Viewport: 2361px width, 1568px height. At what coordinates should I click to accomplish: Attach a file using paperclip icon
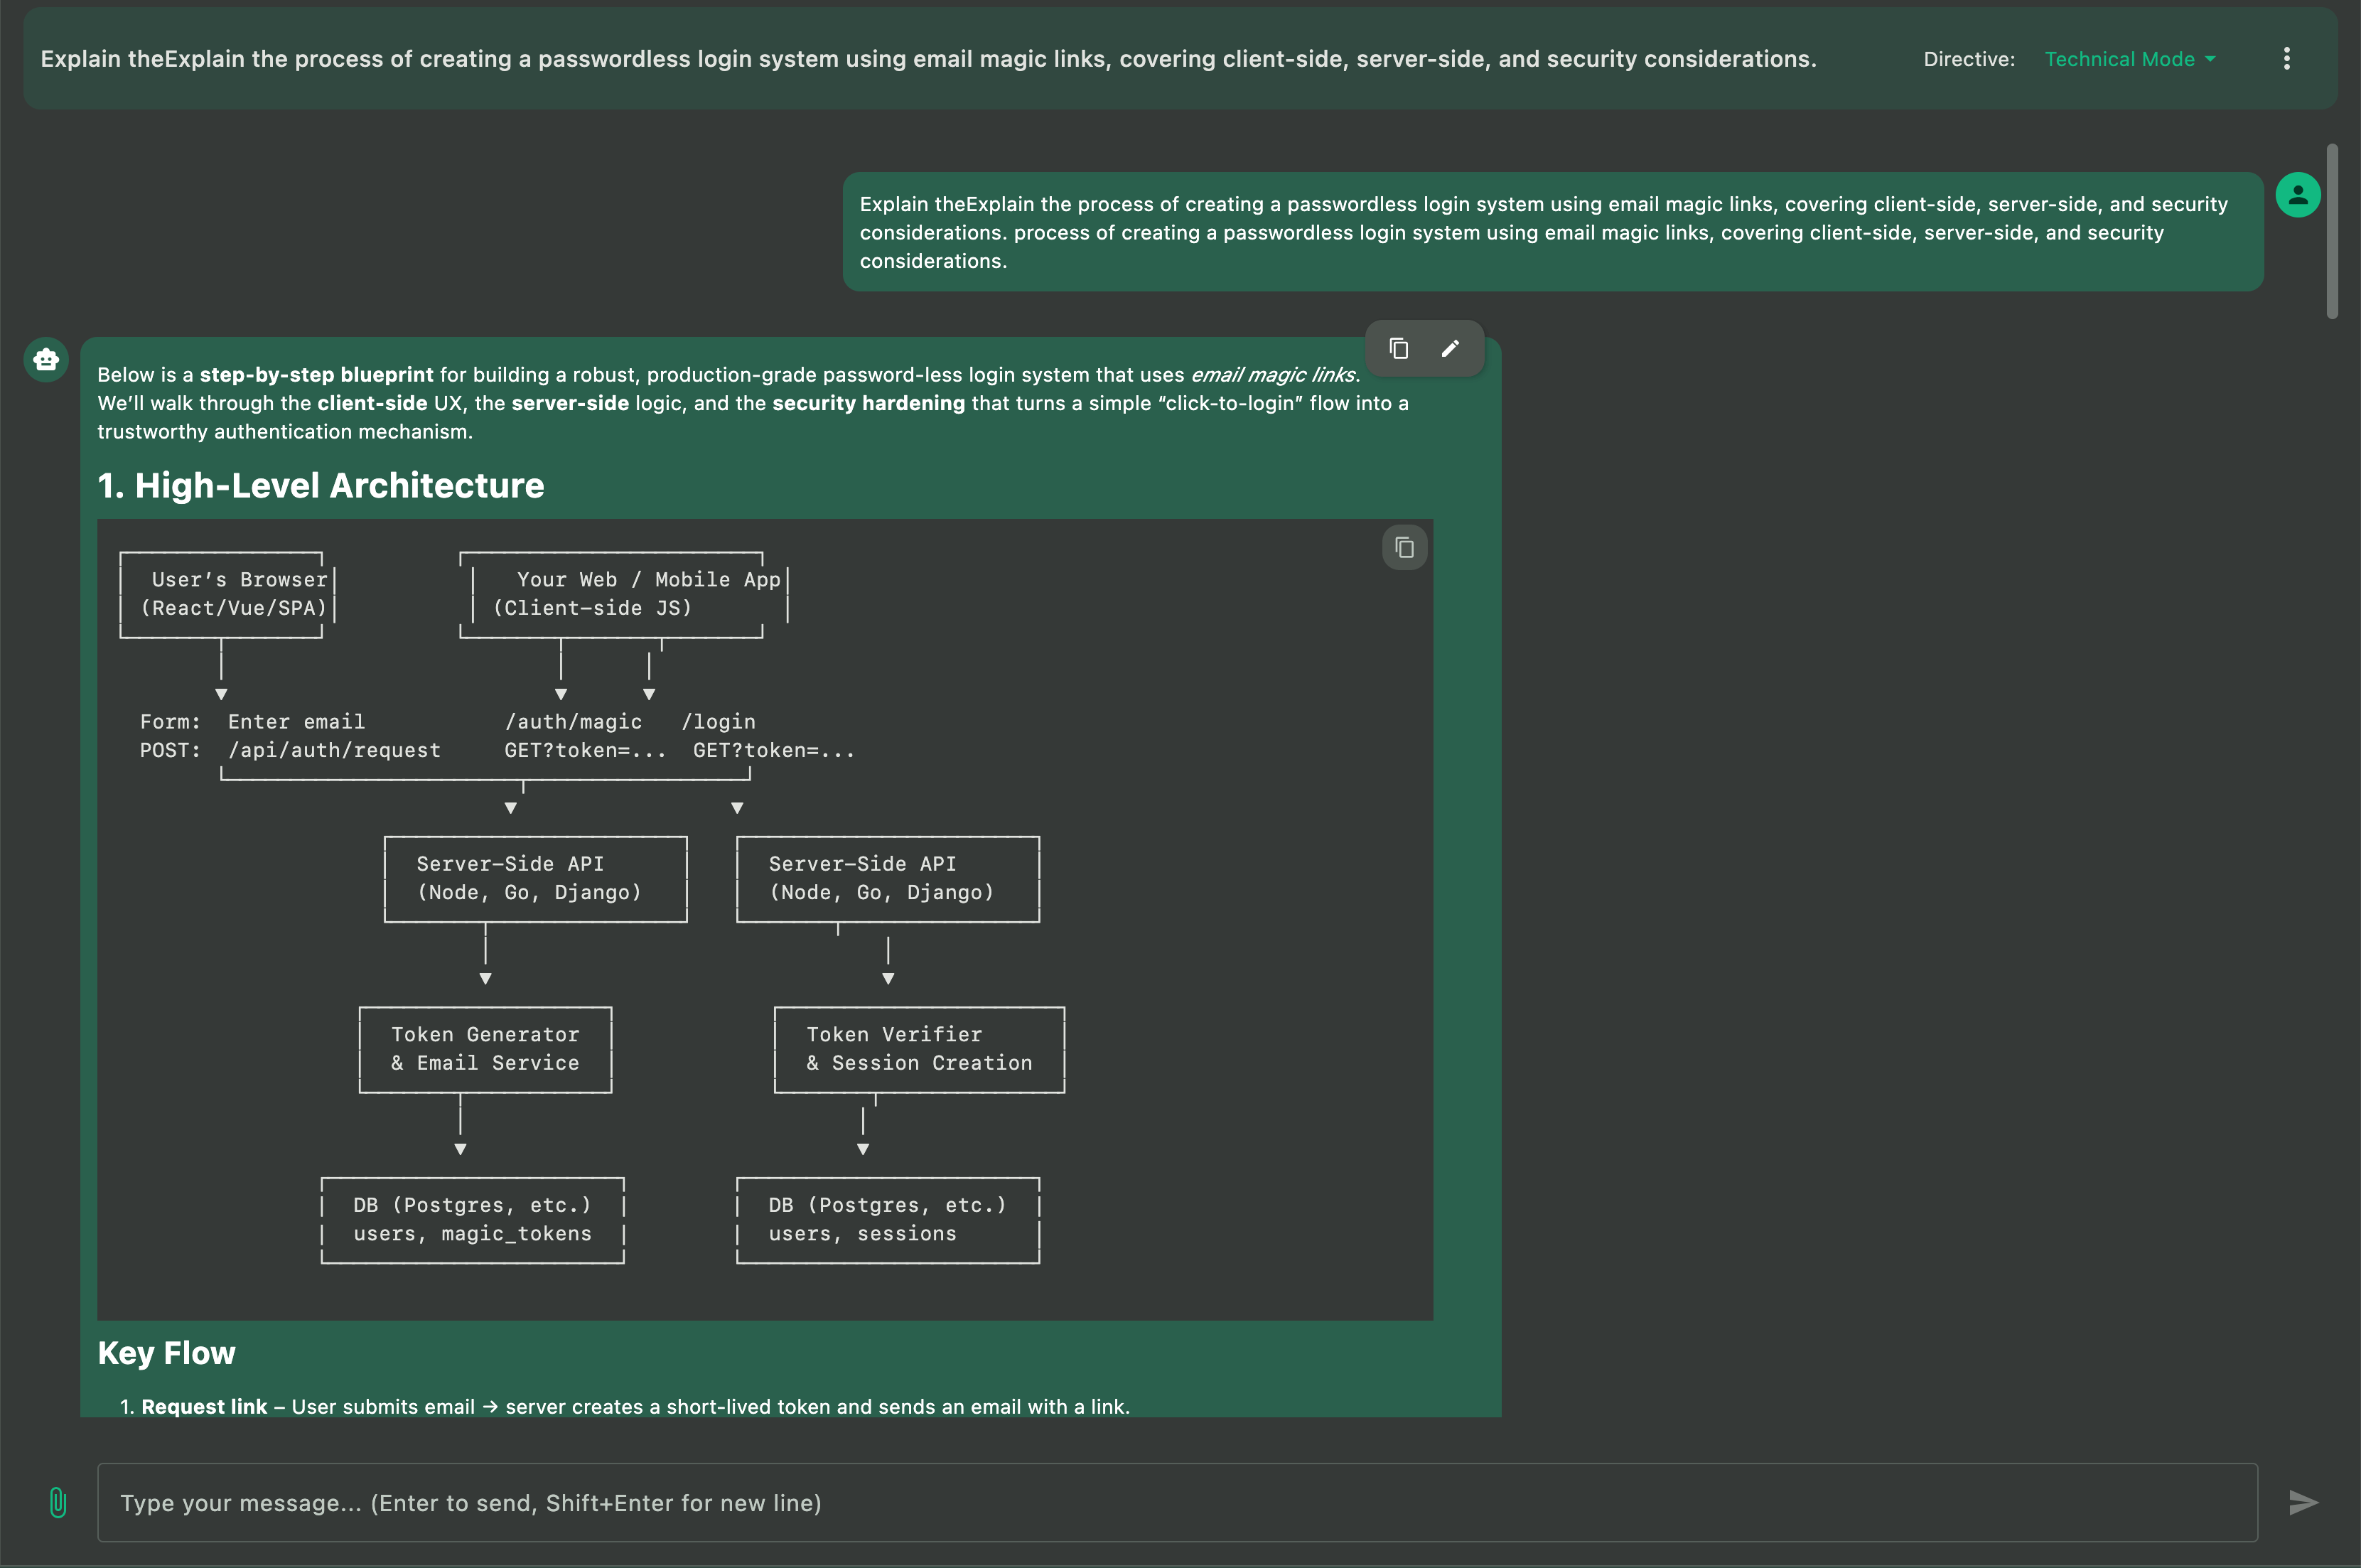point(58,1502)
